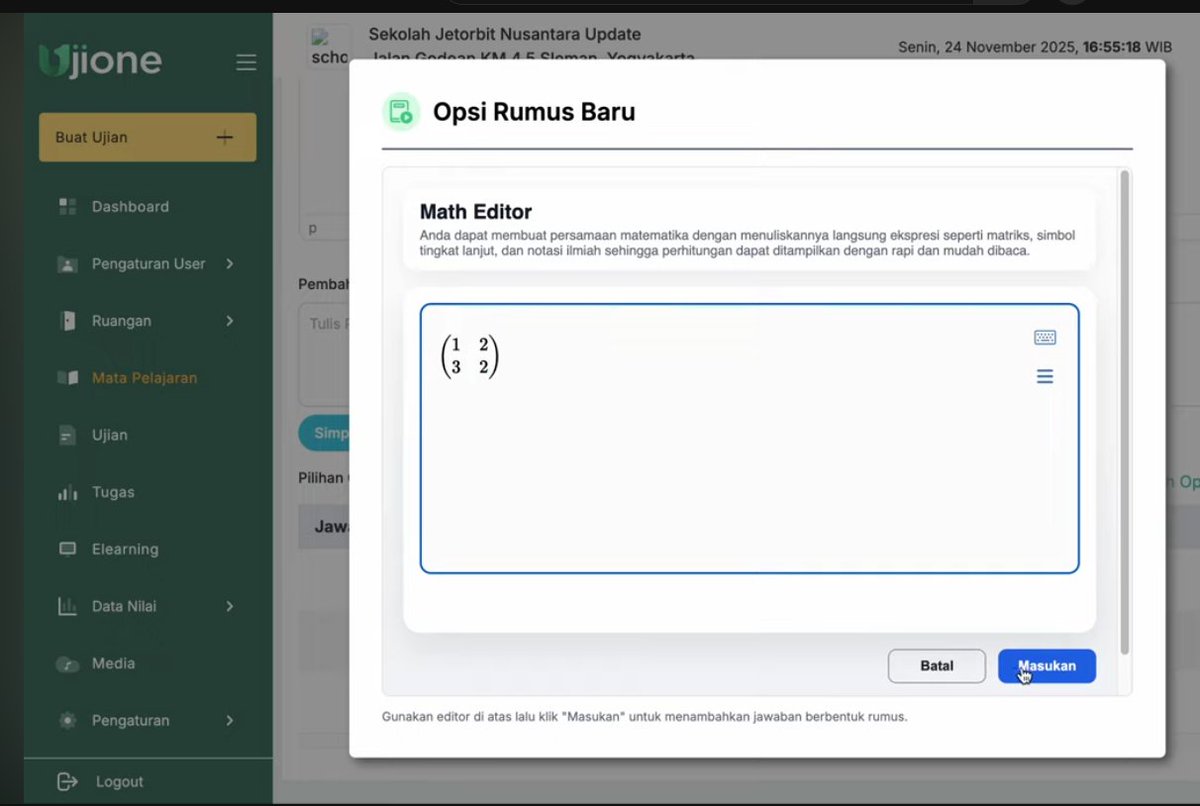Click the Gunakan editor di atas hint text
Viewport: 1200px width, 806px height.
coord(645,717)
